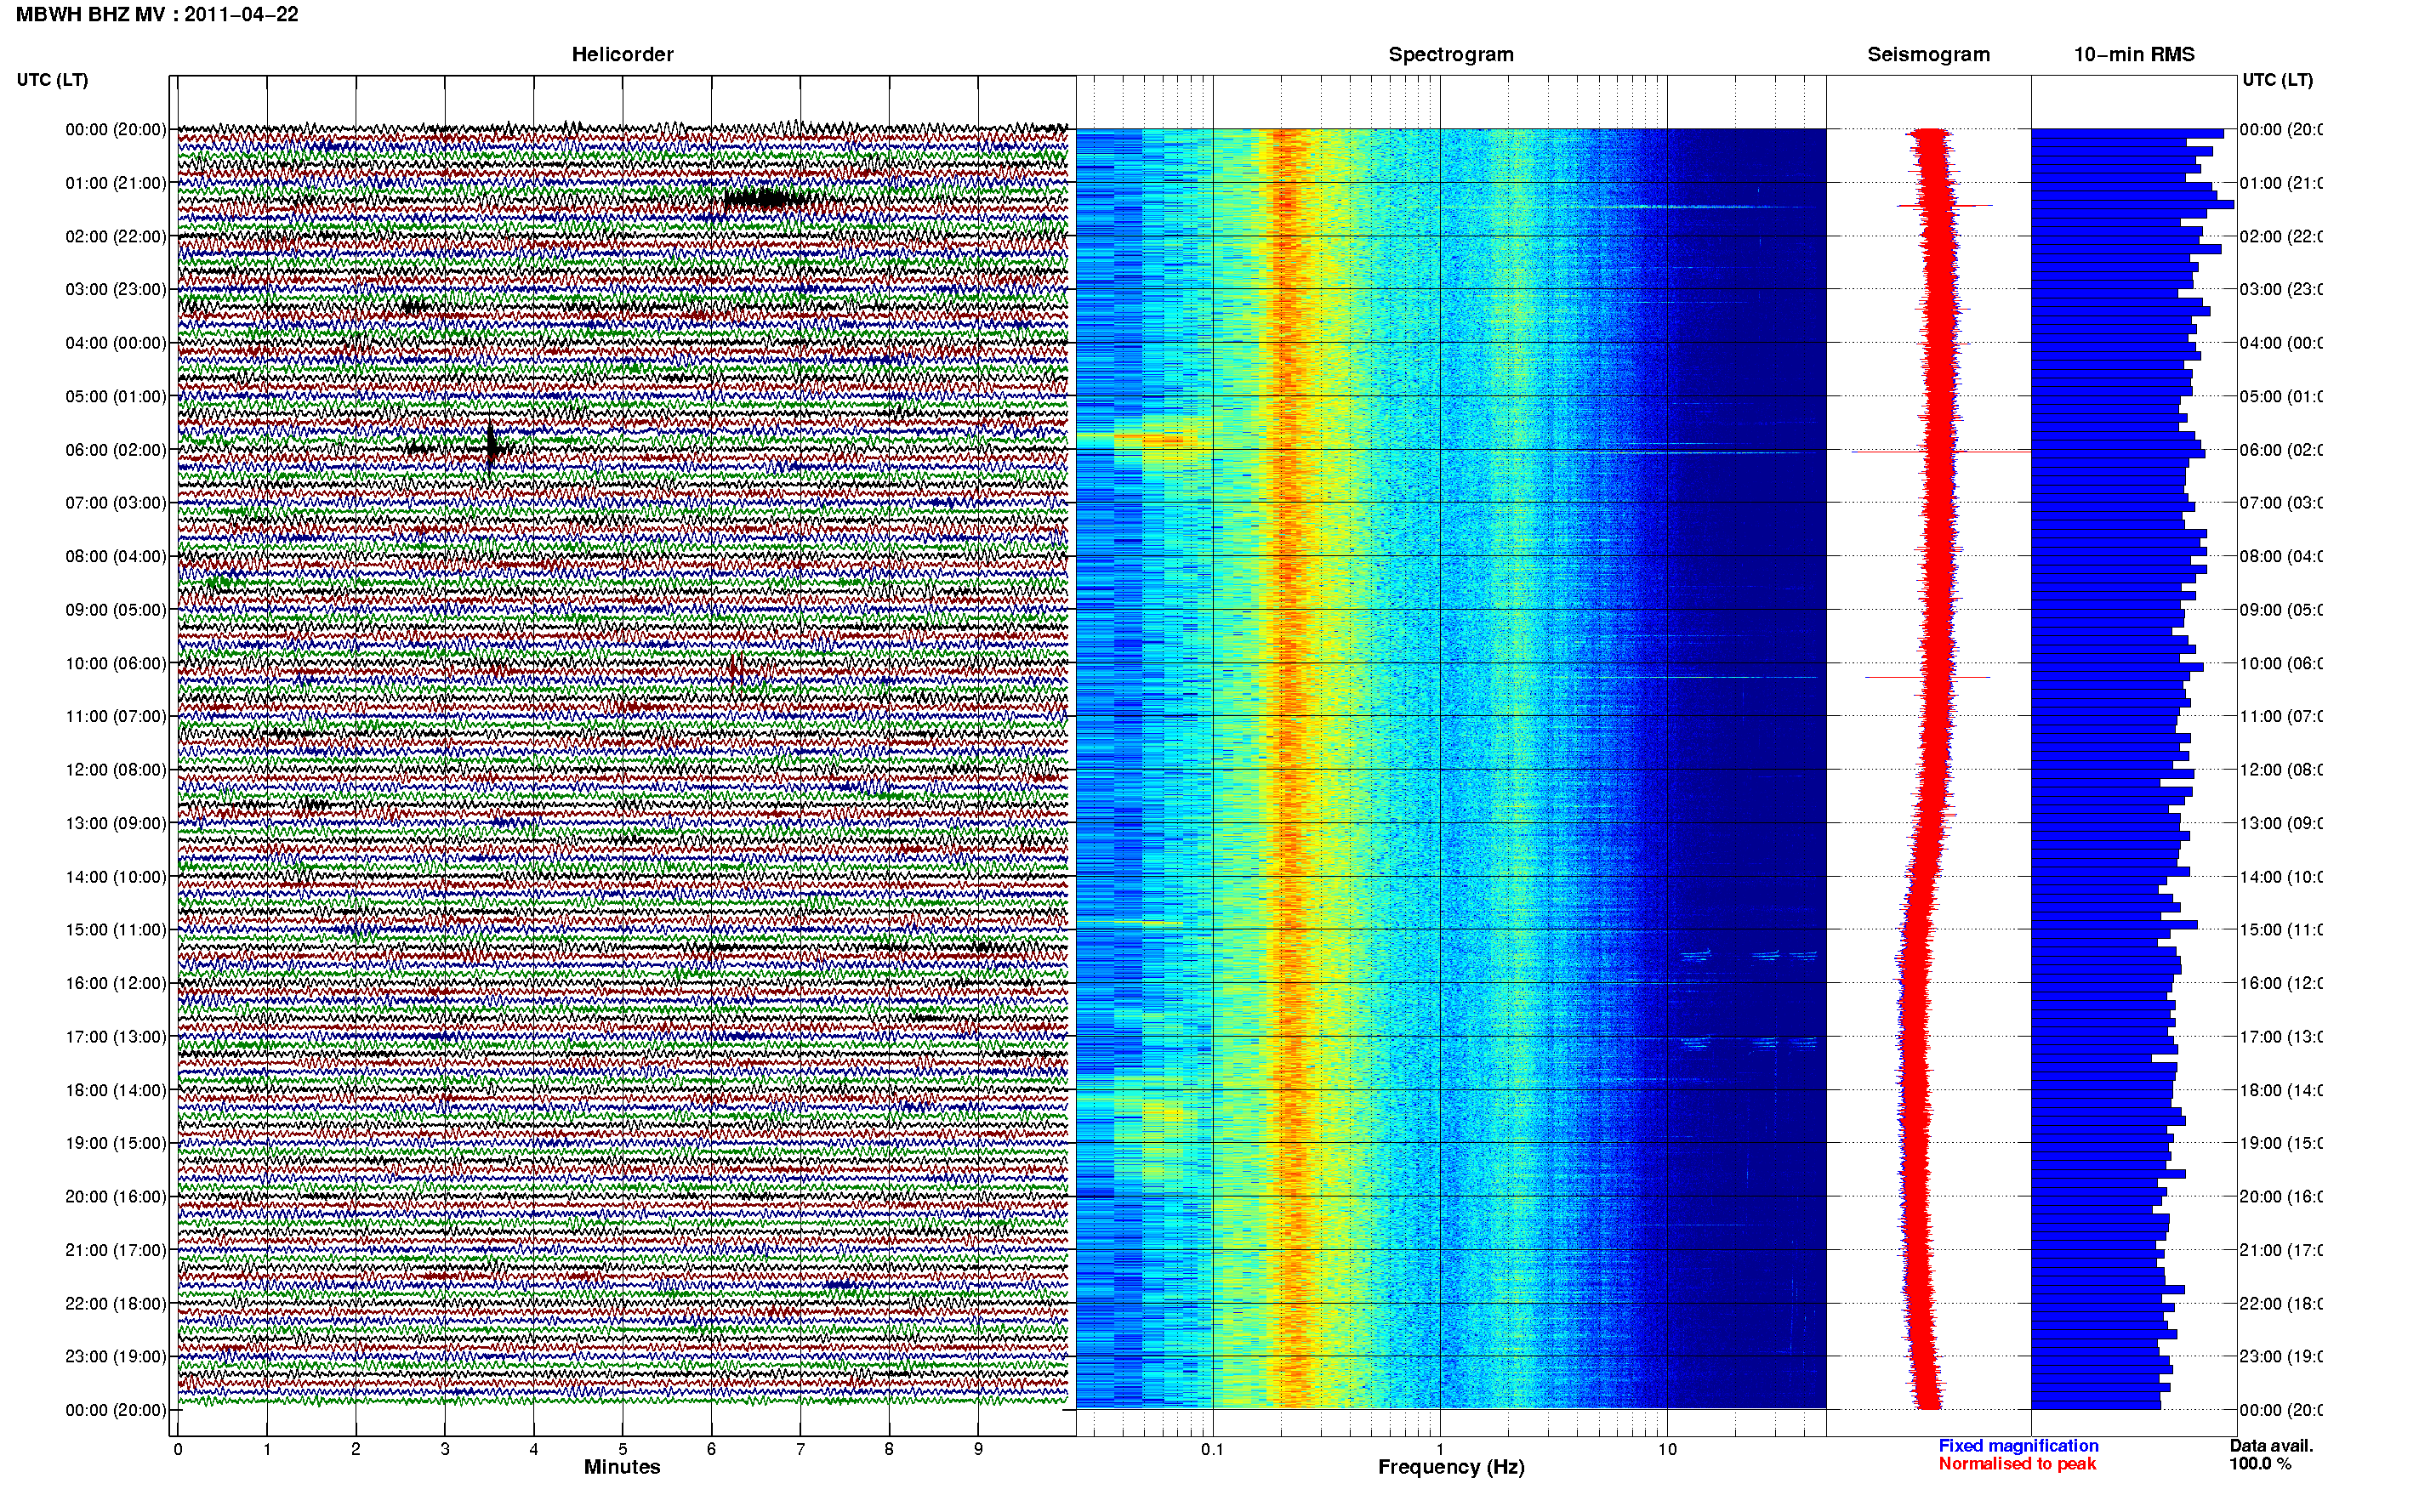This screenshot has width=2419, height=1512.
Task: Click the 'MBWH BHZ MV : 2011-04-22' title
Action: (x=157, y=14)
